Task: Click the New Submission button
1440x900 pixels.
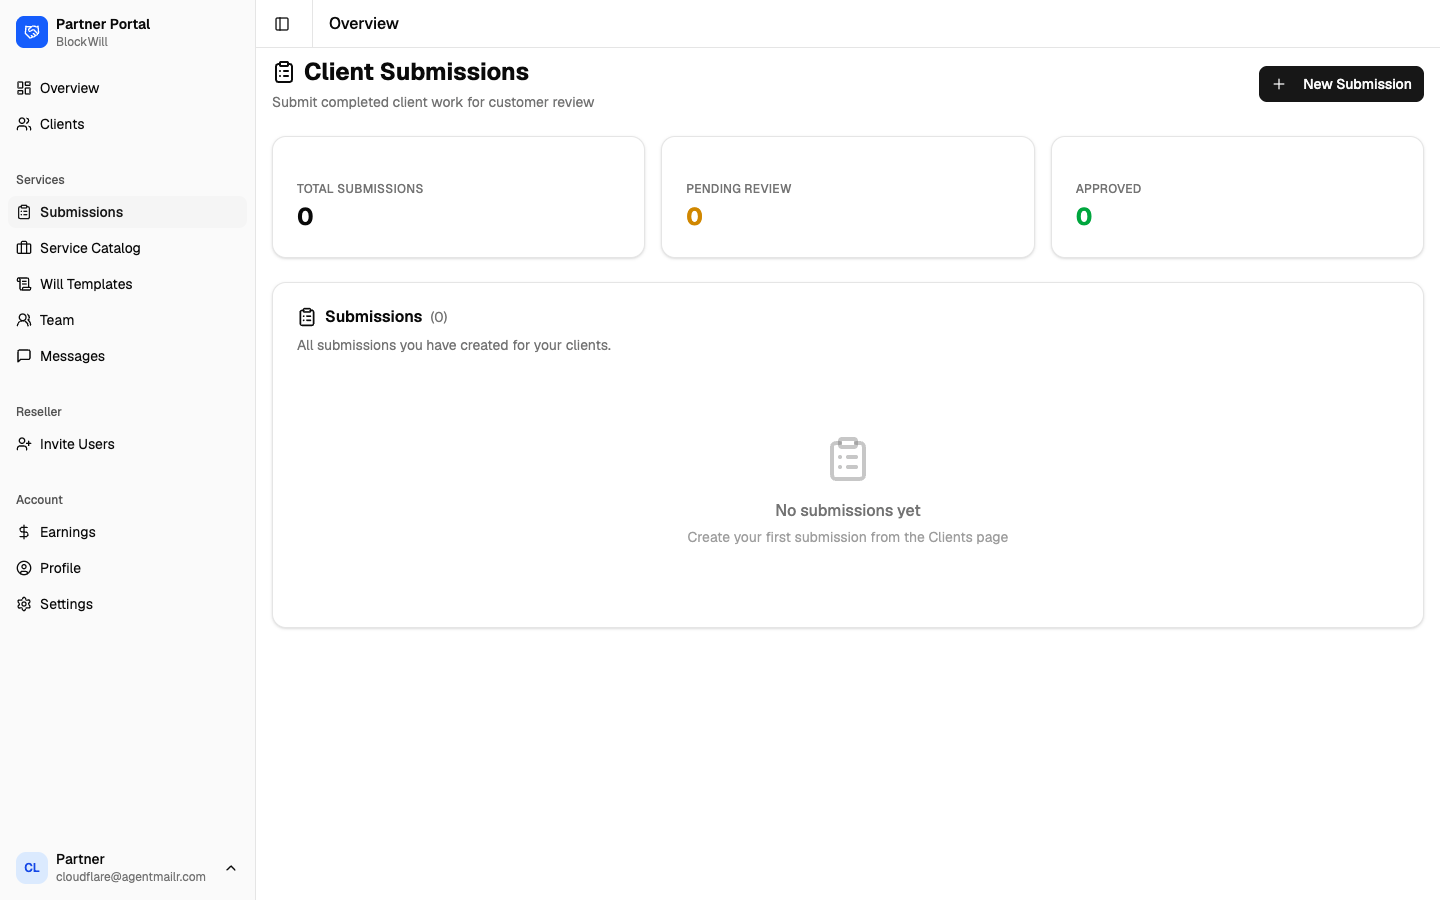Action: (1341, 84)
